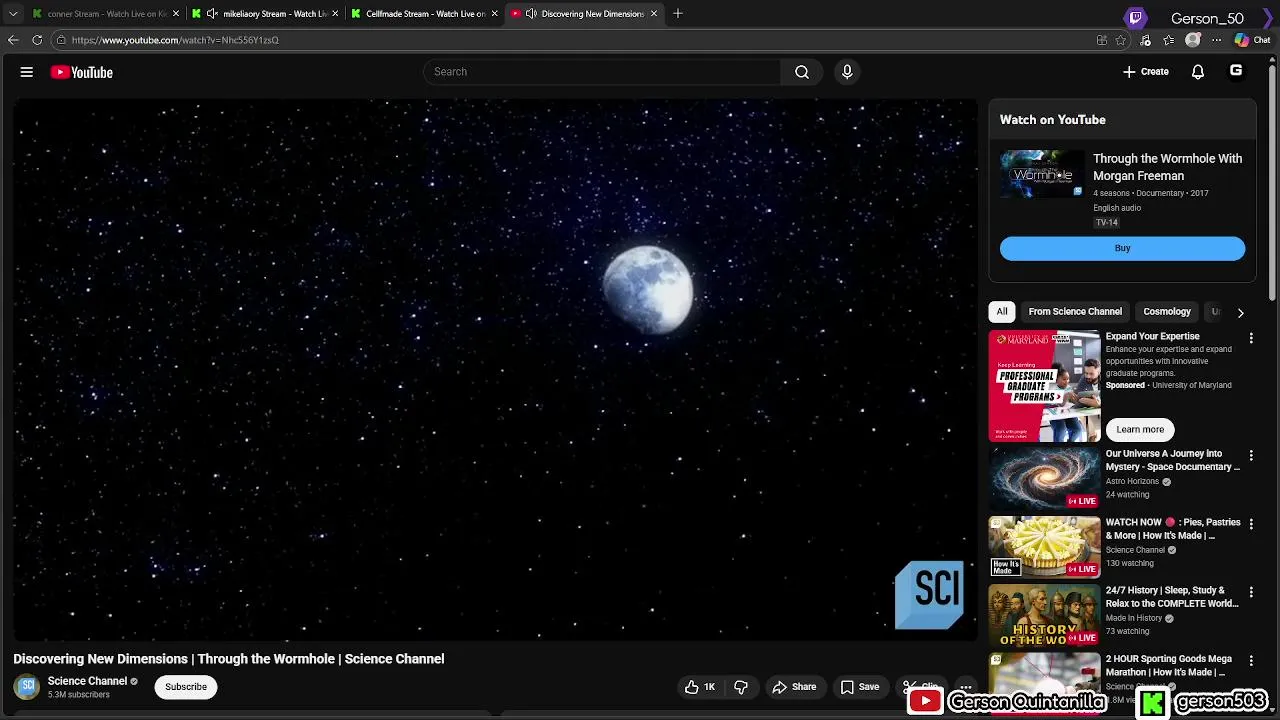Screen dimensions: 1280x720
Task: Click the SCI logo in the video
Action: tap(929, 594)
